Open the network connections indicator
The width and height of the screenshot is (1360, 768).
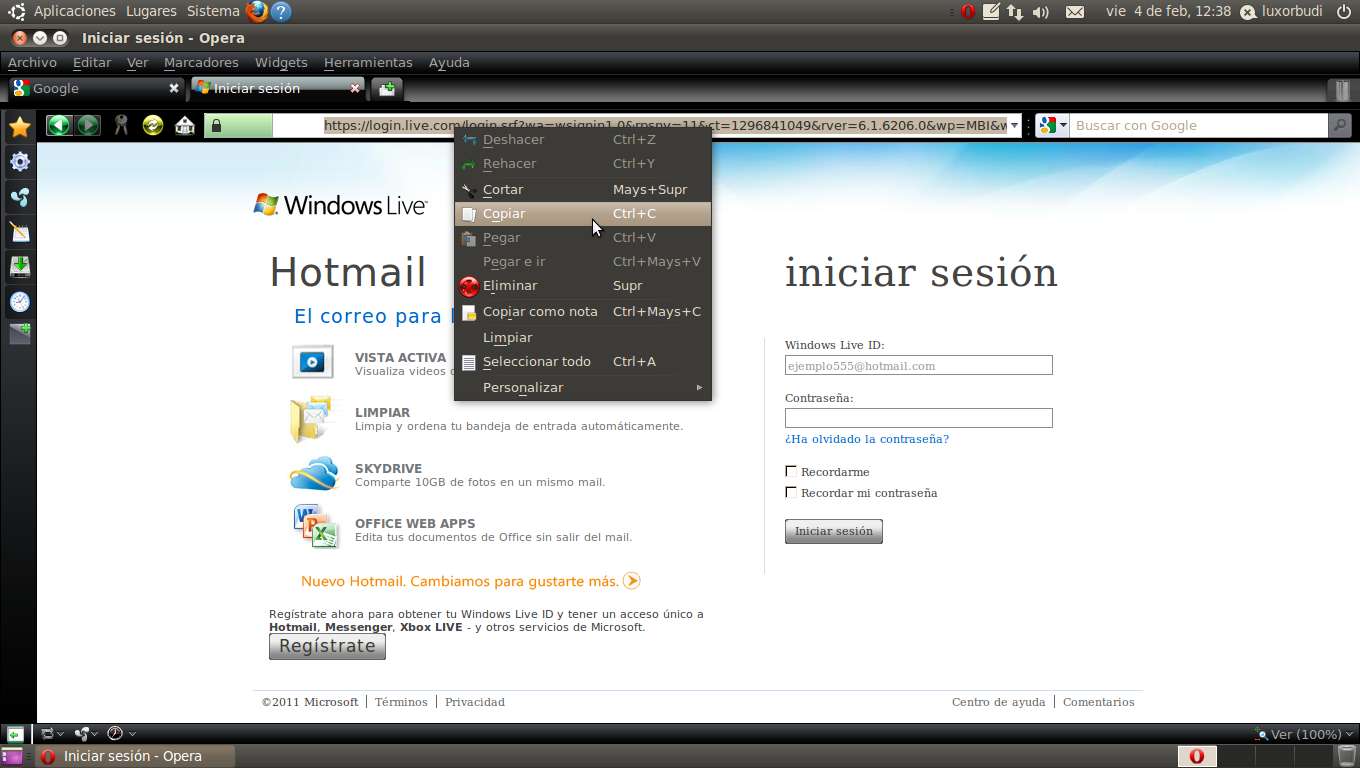pyautogui.click(x=1015, y=12)
